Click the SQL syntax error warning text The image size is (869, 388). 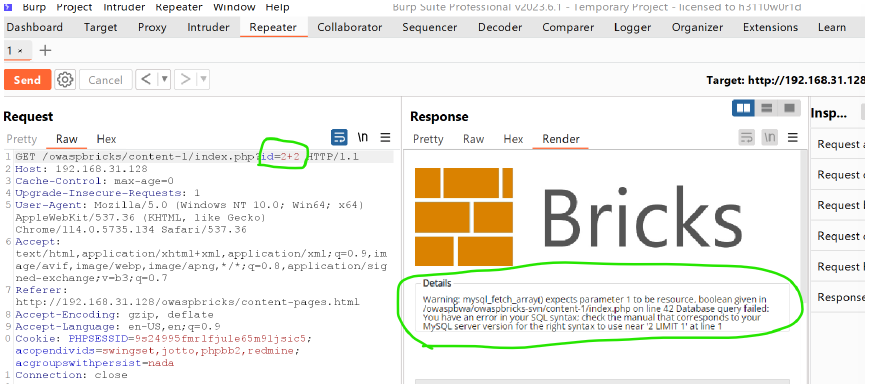coord(595,313)
